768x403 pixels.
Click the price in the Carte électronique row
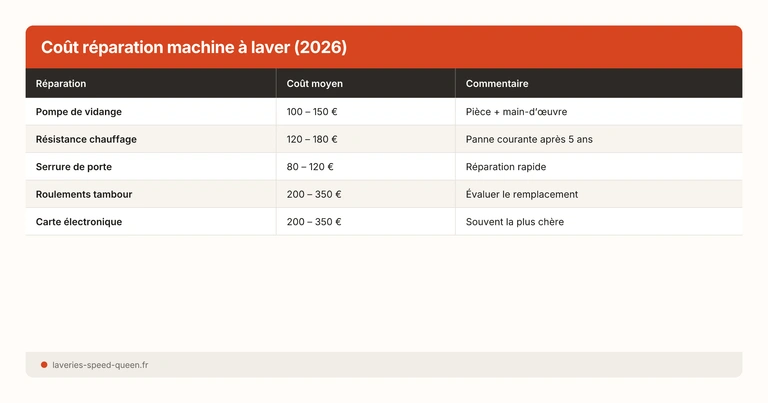[x=314, y=221]
